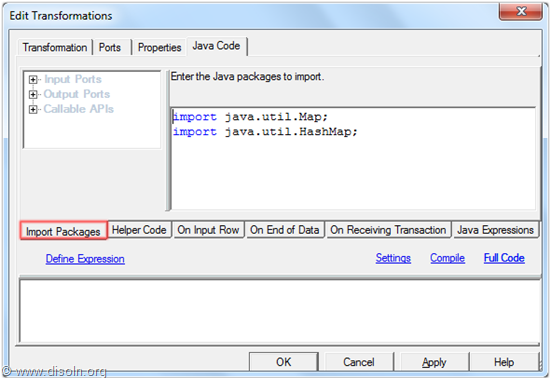Expand the Callable APIs tree node
The image size is (551, 378).
click(33, 110)
